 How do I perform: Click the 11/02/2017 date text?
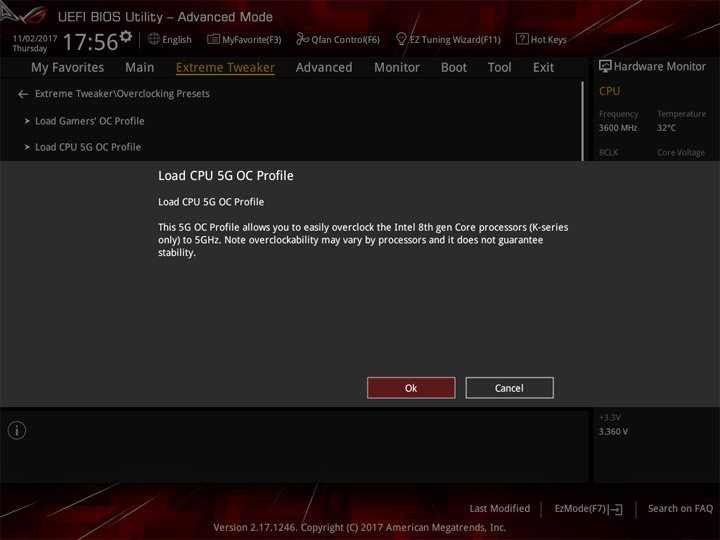(35, 39)
